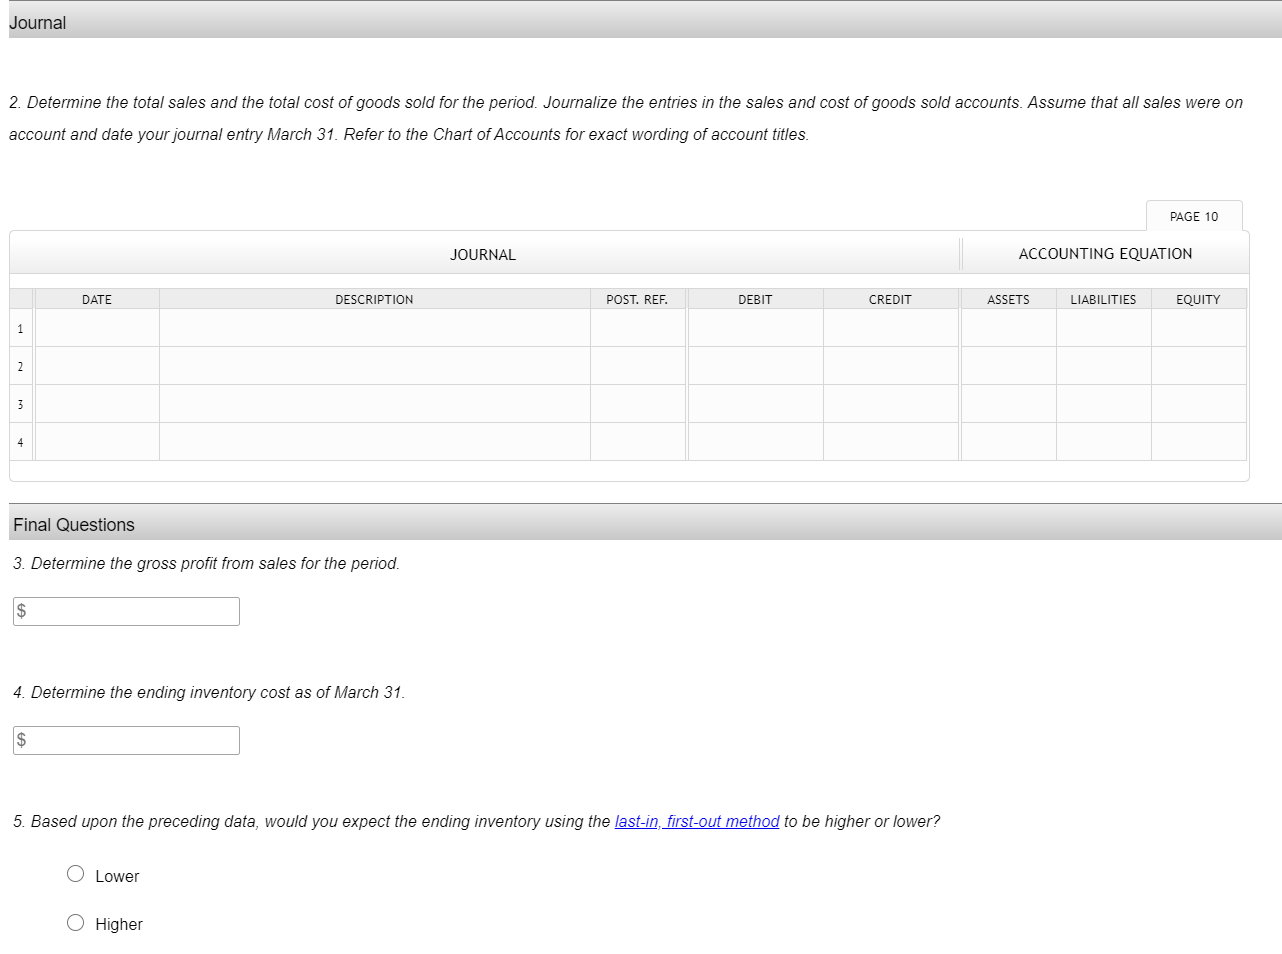This screenshot has width=1282, height=954.
Task: Select the PAGE 10 tab
Action: [x=1194, y=216]
